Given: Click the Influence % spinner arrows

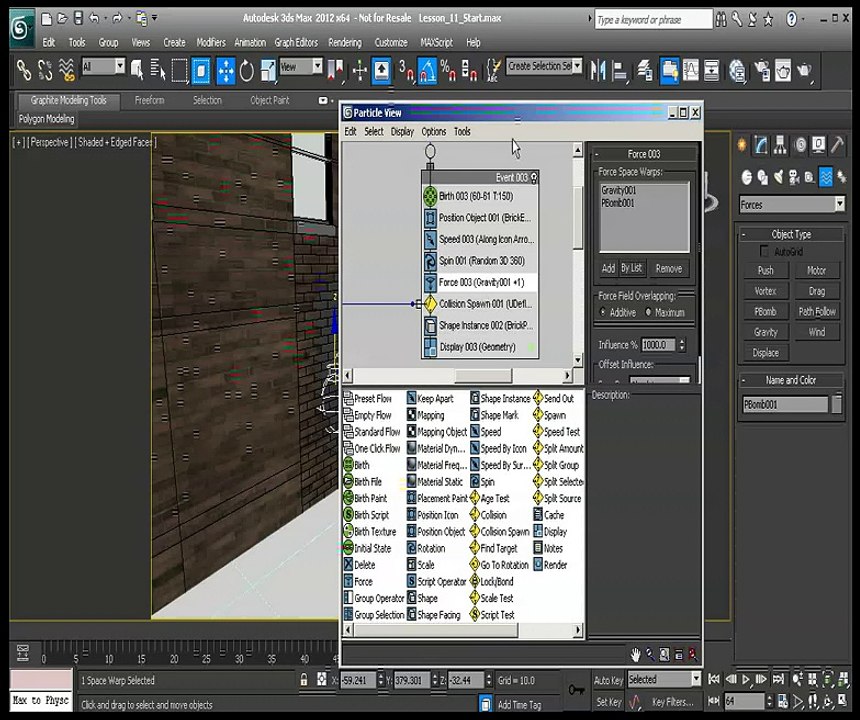Looking at the screenshot, I should click(x=682, y=345).
